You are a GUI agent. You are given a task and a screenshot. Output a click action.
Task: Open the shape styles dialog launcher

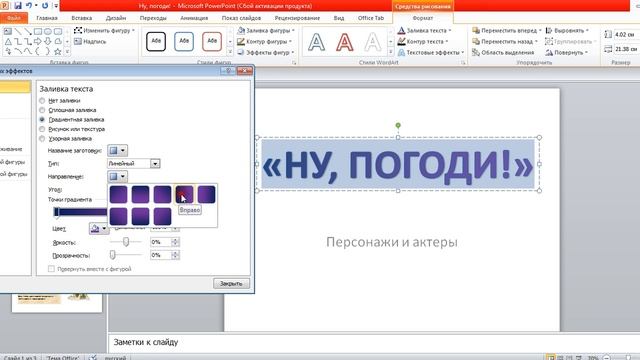[x=294, y=63]
